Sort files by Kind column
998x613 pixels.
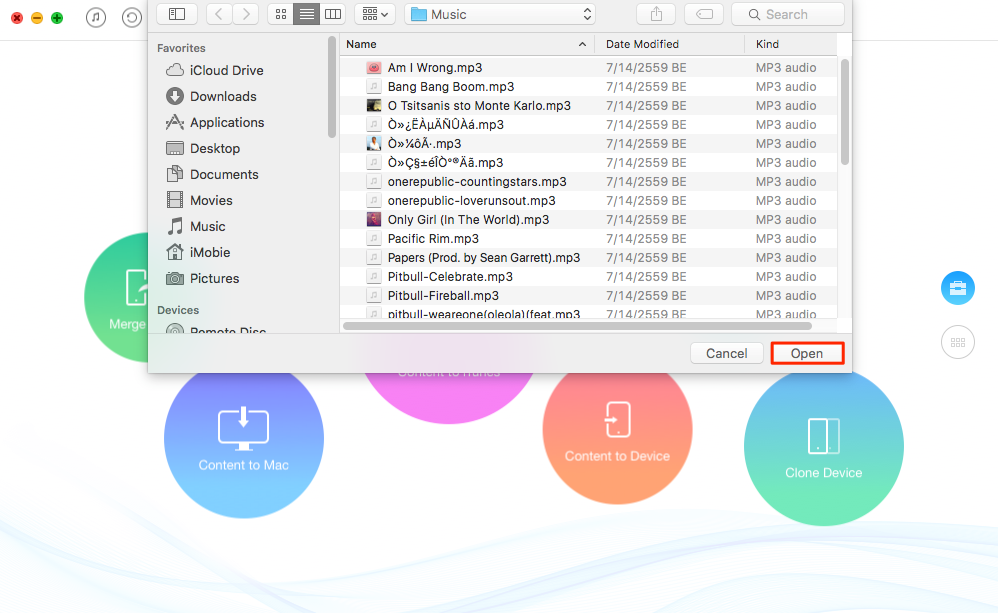click(791, 44)
